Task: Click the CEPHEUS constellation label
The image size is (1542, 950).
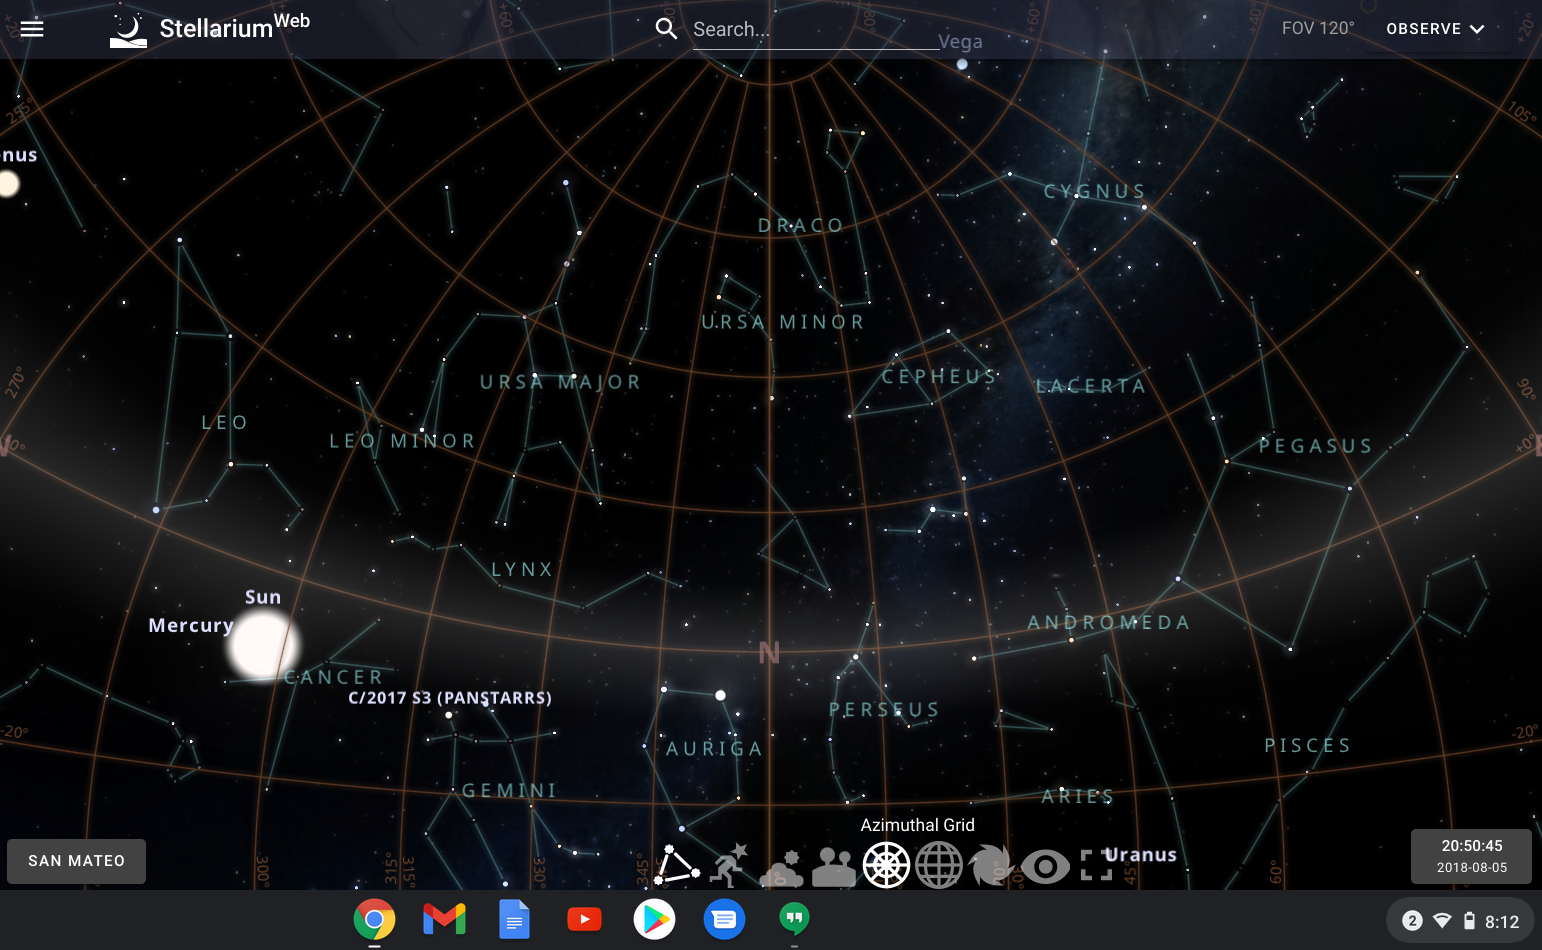Action: (939, 377)
